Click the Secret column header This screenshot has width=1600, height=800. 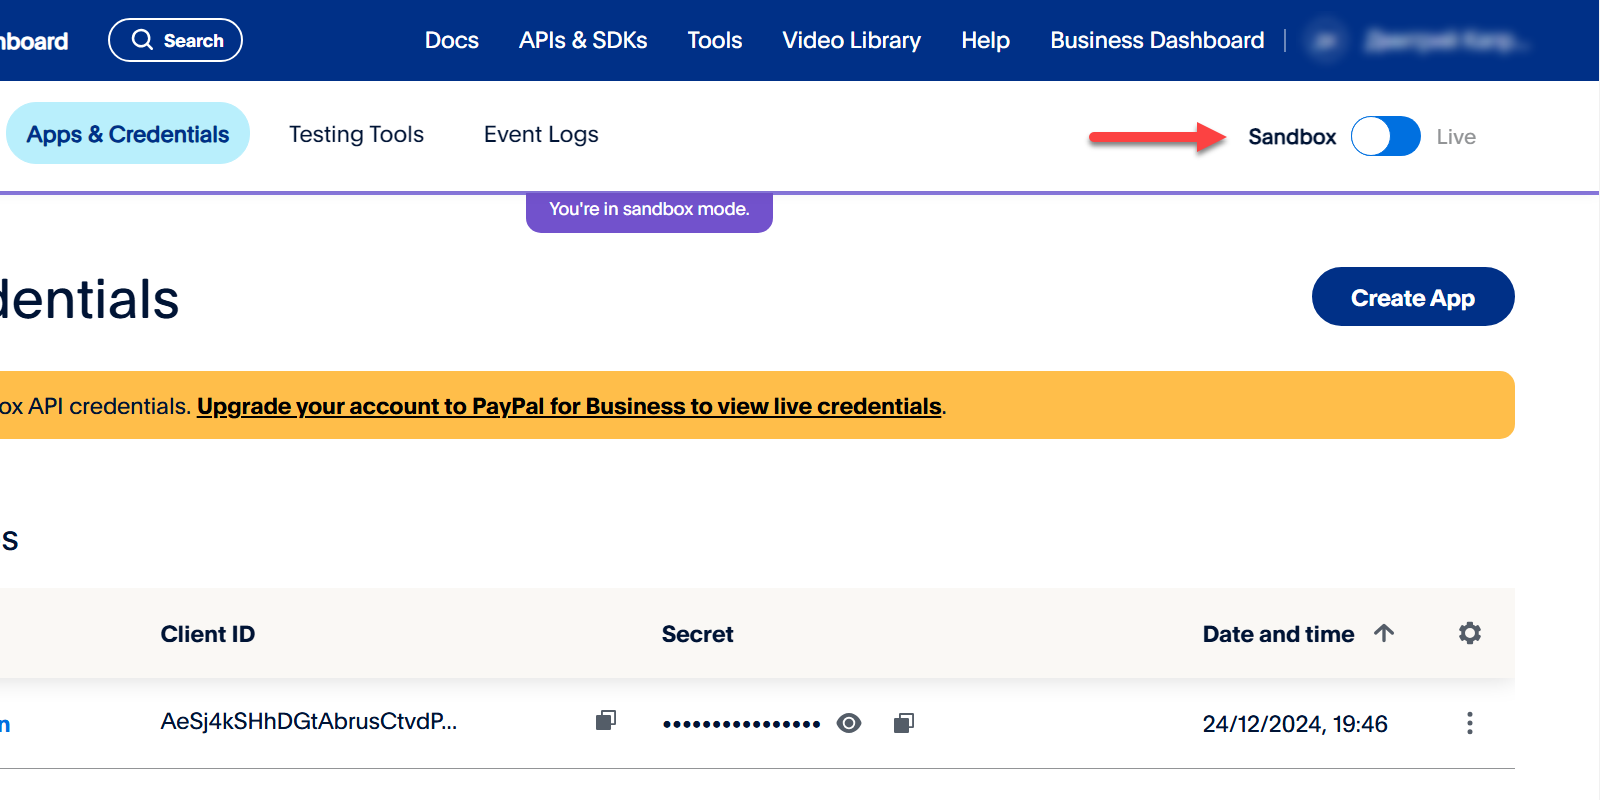click(x=698, y=634)
